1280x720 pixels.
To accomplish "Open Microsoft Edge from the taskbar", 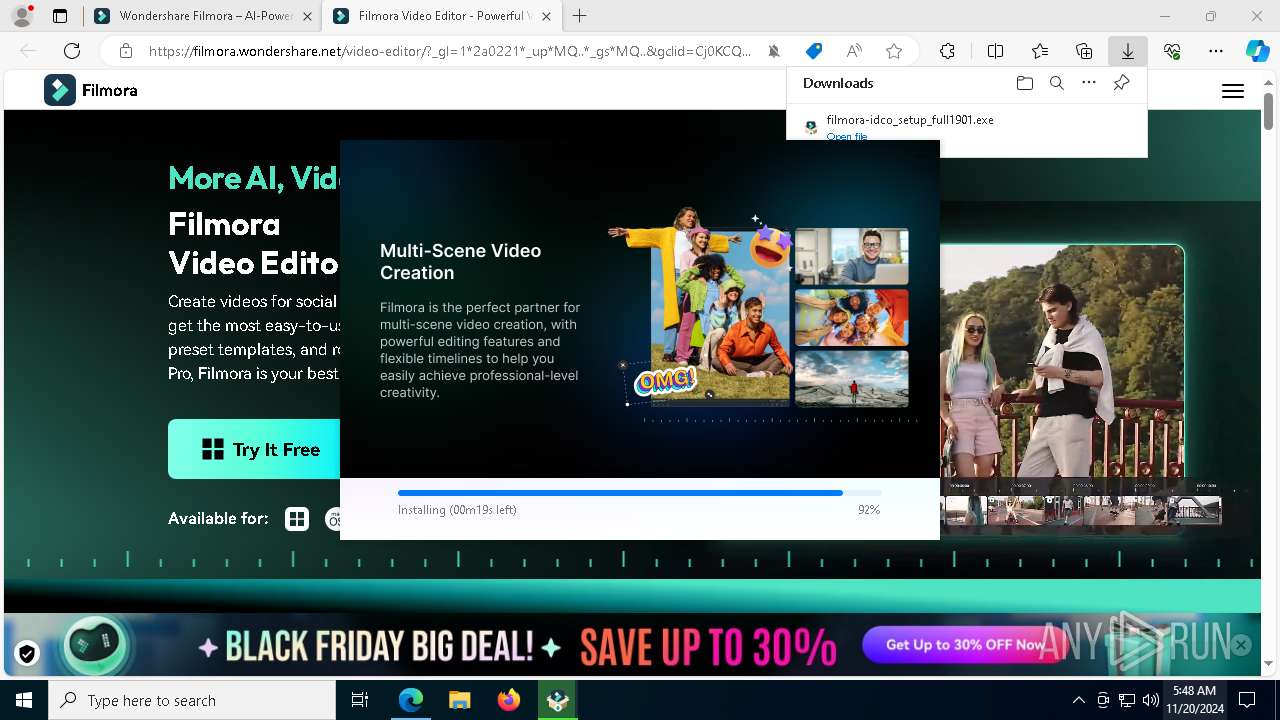I will coord(411,700).
